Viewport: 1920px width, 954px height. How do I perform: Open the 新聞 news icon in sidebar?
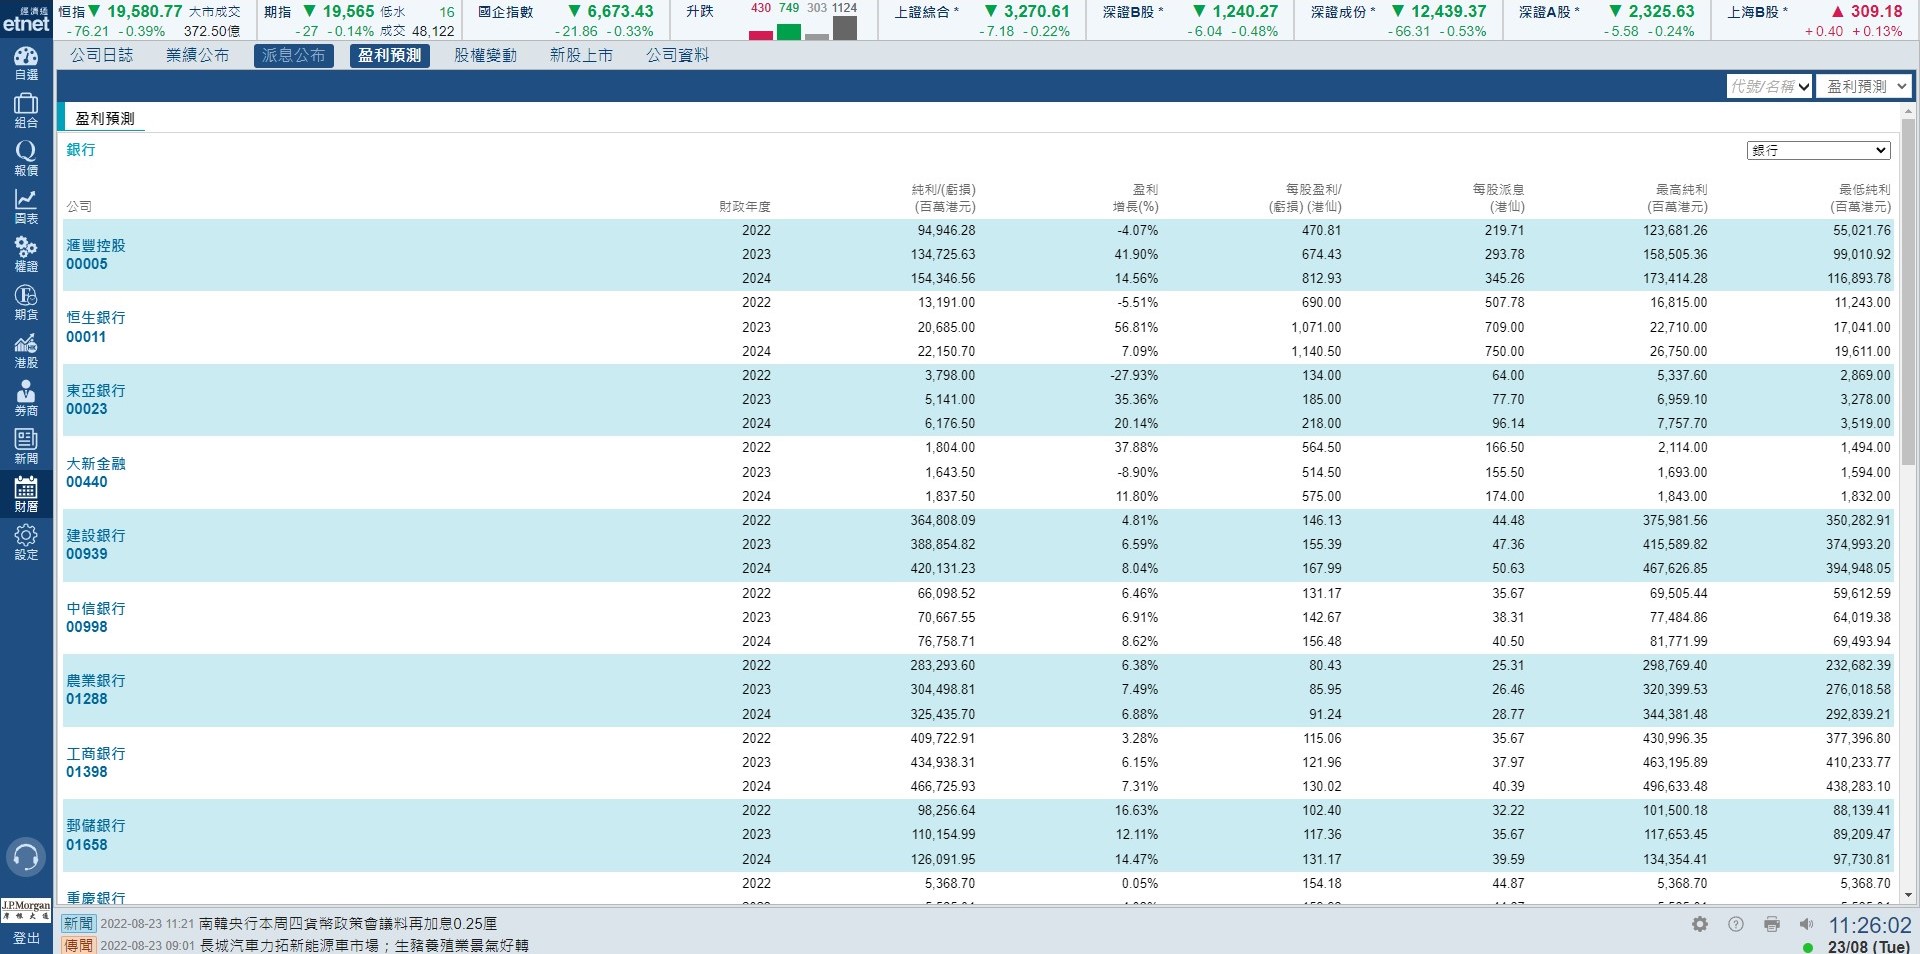tap(26, 446)
